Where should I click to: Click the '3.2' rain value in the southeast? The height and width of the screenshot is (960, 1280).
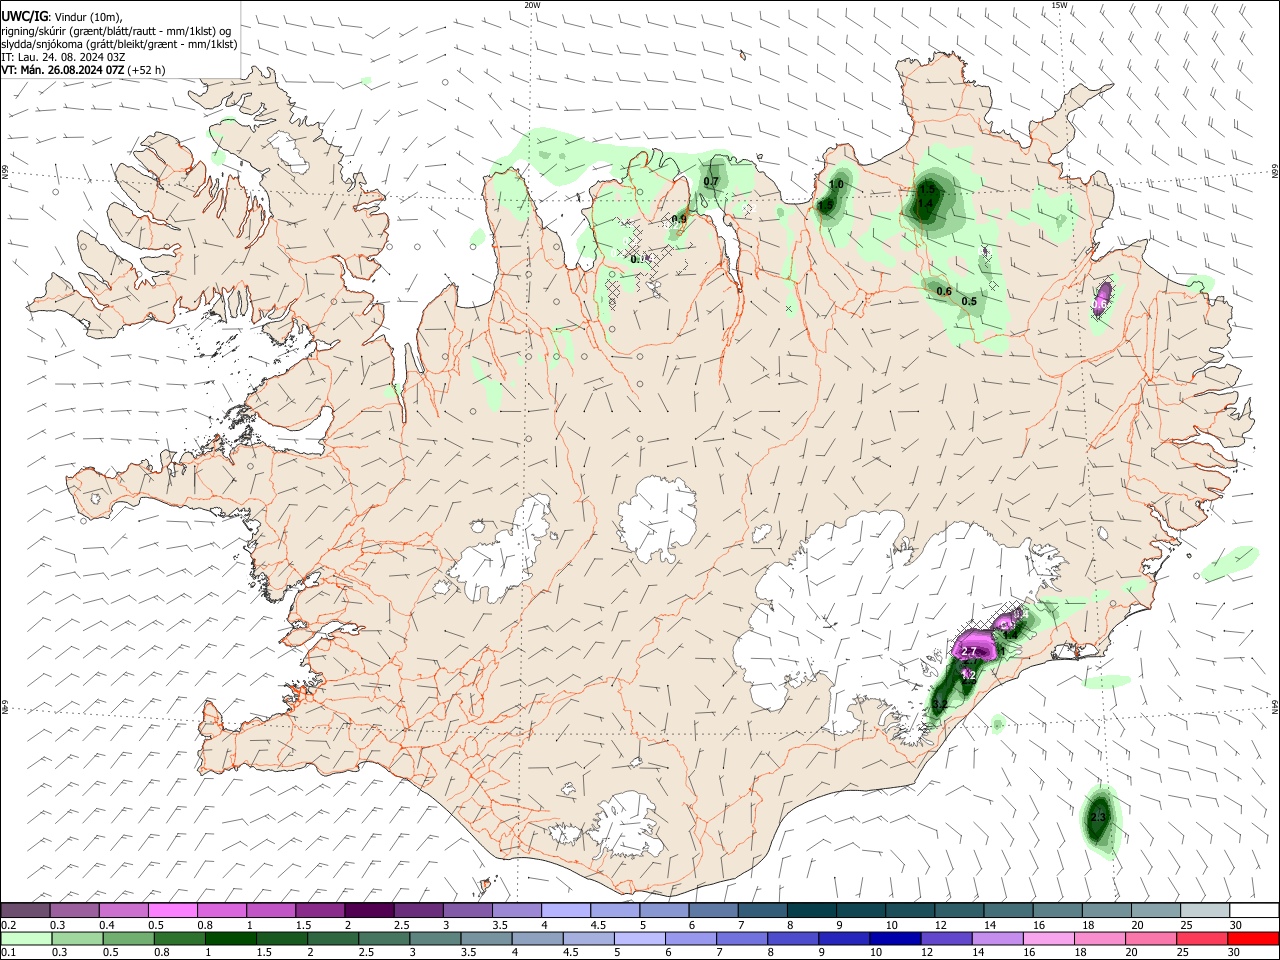(939, 705)
